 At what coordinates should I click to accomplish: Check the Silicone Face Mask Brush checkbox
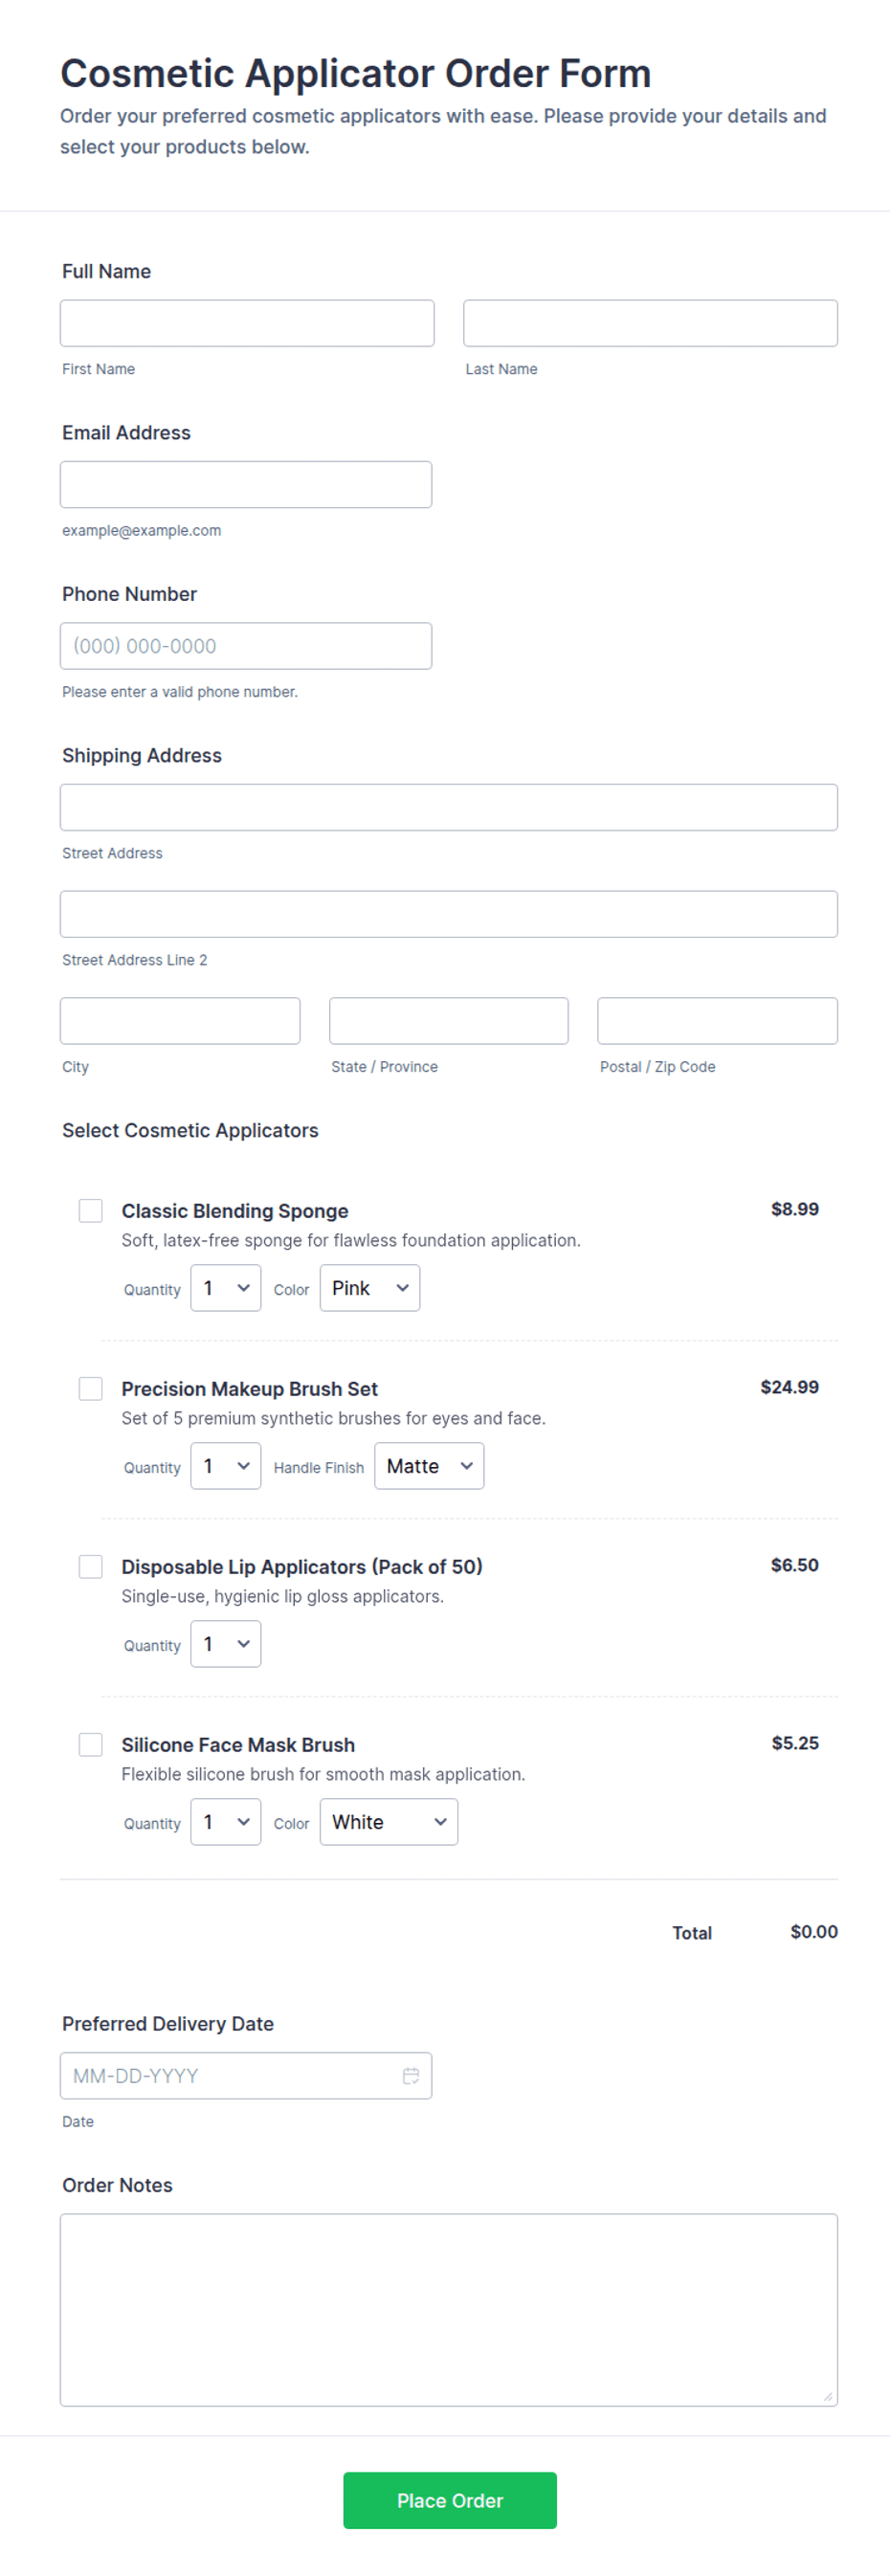tap(91, 1744)
